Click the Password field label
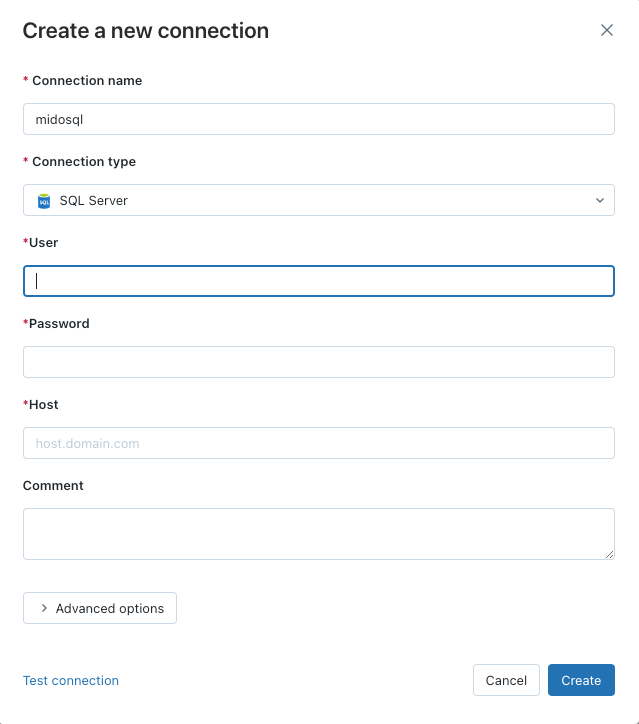639x724 pixels. (x=59, y=324)
